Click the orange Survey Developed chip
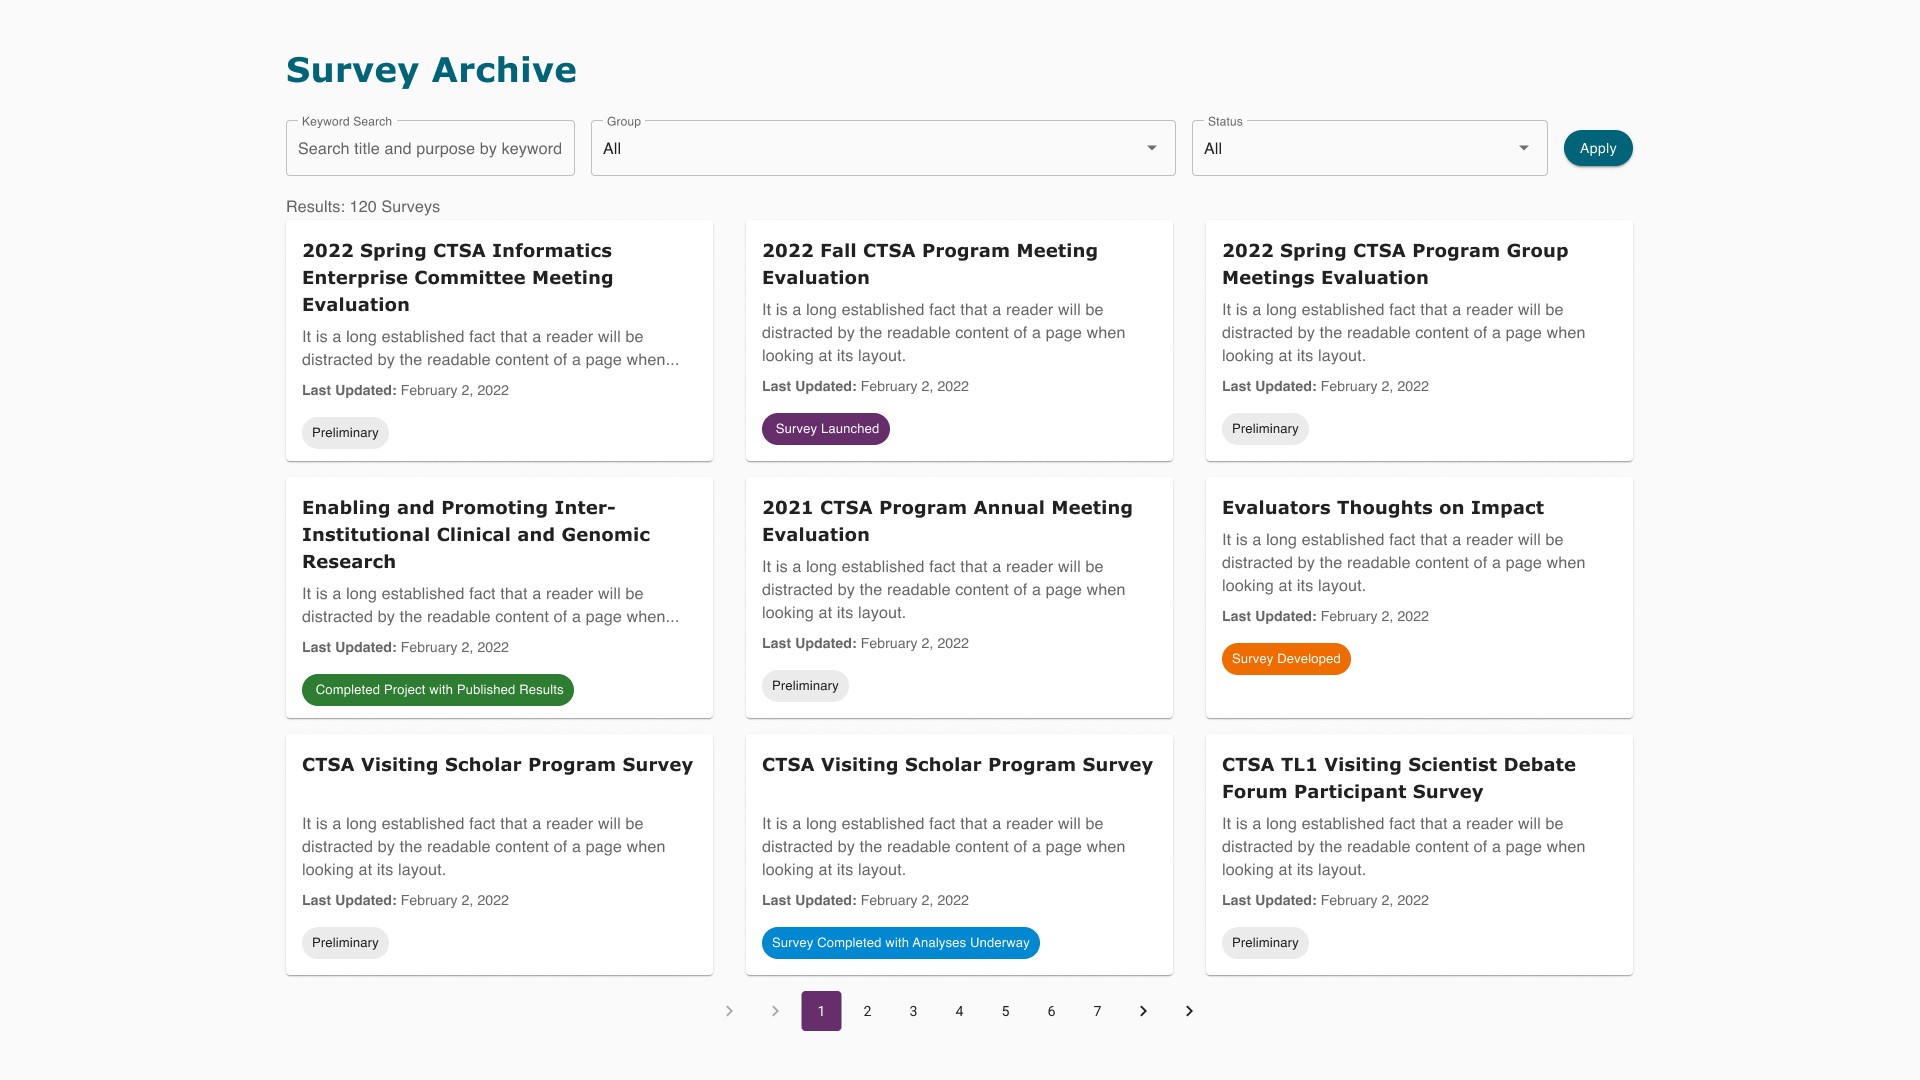 coord(1285,659)
